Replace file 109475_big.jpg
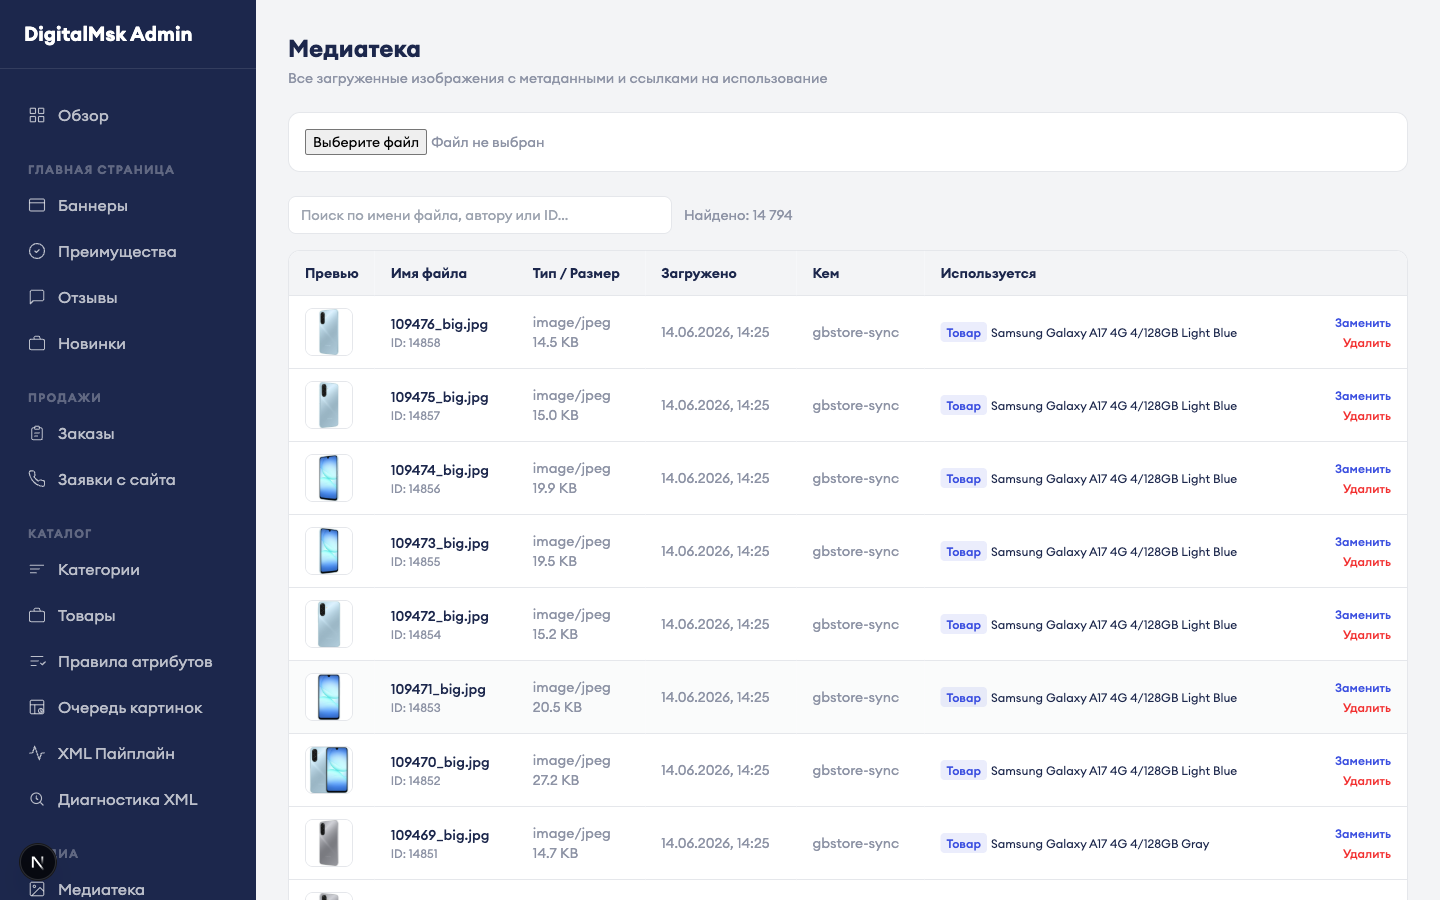The height and width of the screenshot is (900, 1440). coord(1363,396)
